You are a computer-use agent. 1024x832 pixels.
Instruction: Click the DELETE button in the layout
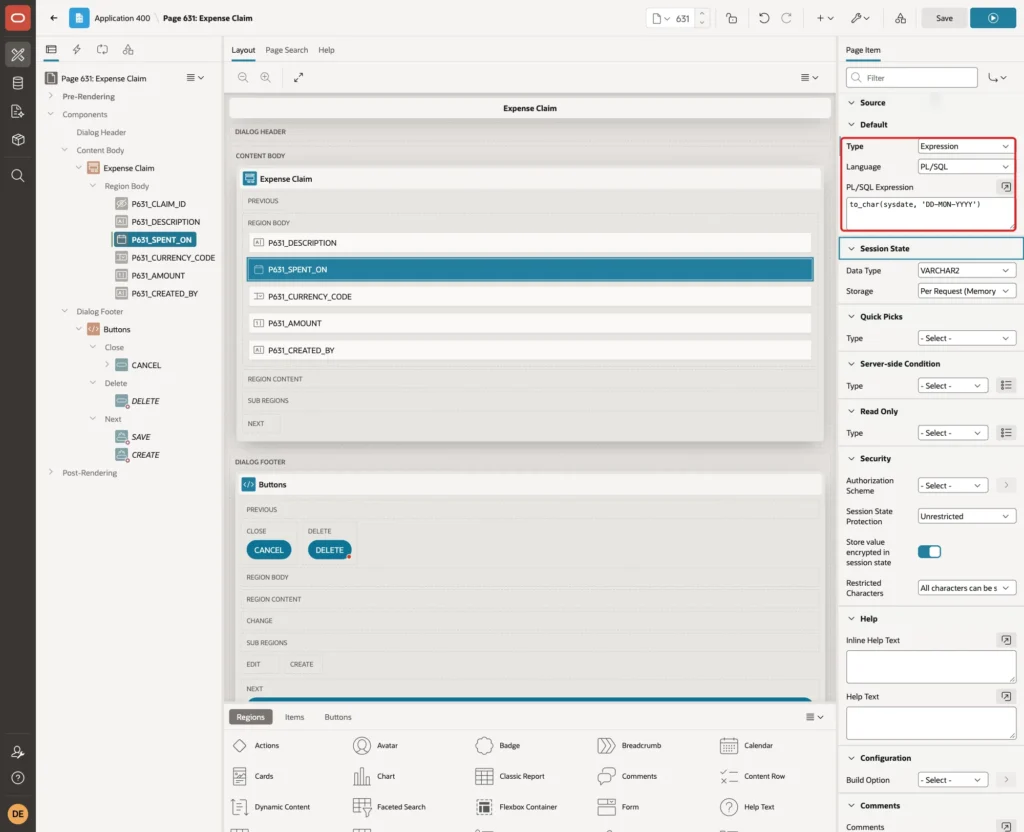[x=329, y=550]
